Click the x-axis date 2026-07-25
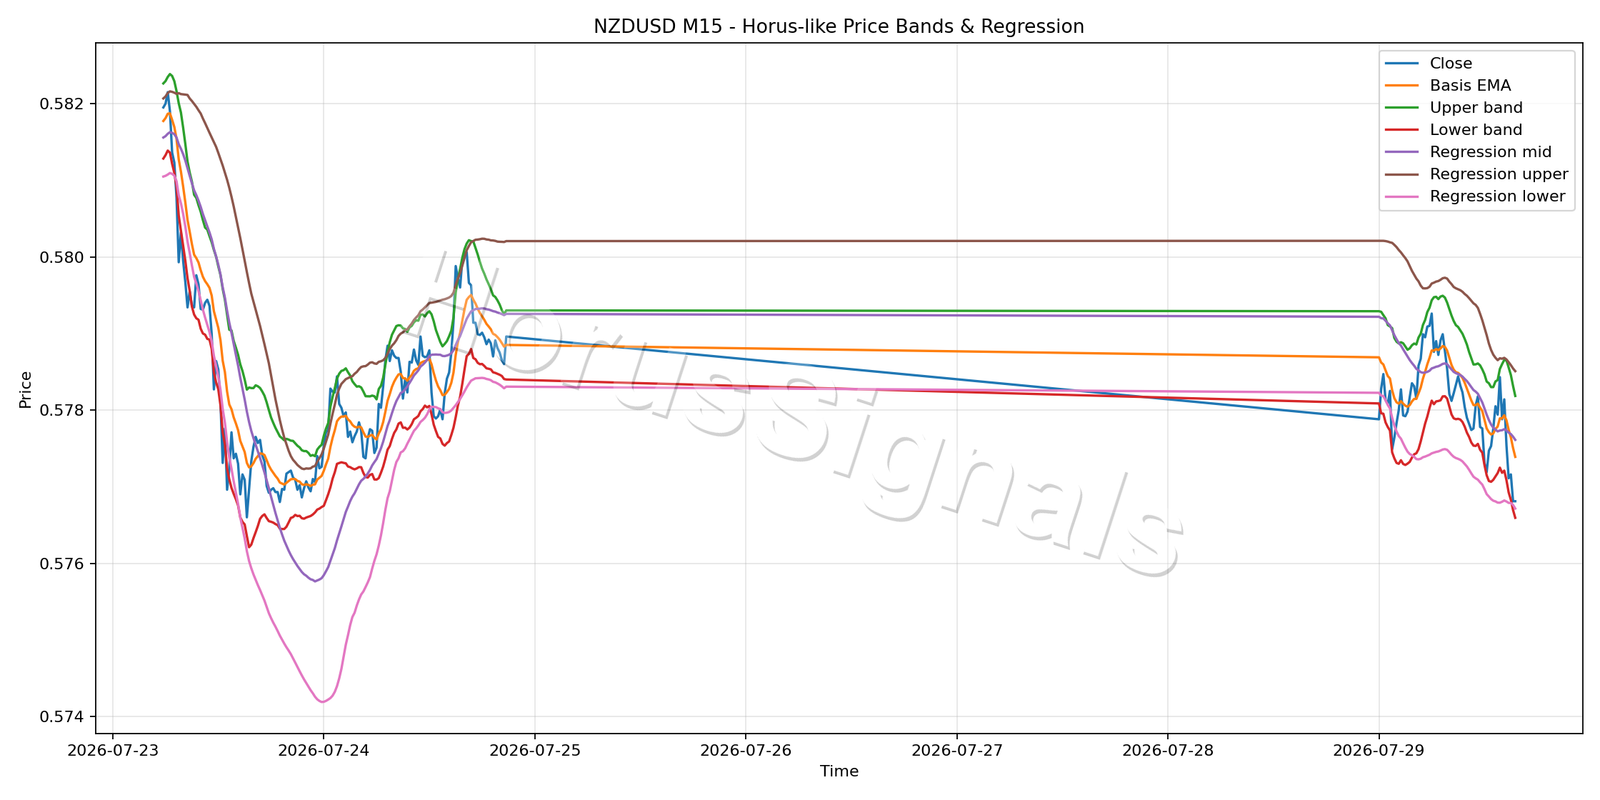 (534, 749)
